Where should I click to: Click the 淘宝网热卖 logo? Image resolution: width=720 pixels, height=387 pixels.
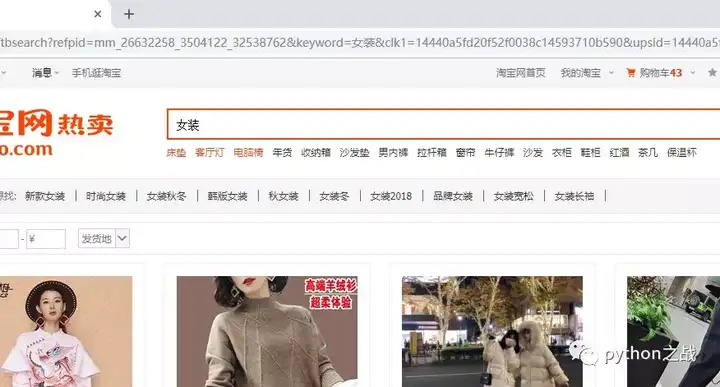[x=56, y=132]
